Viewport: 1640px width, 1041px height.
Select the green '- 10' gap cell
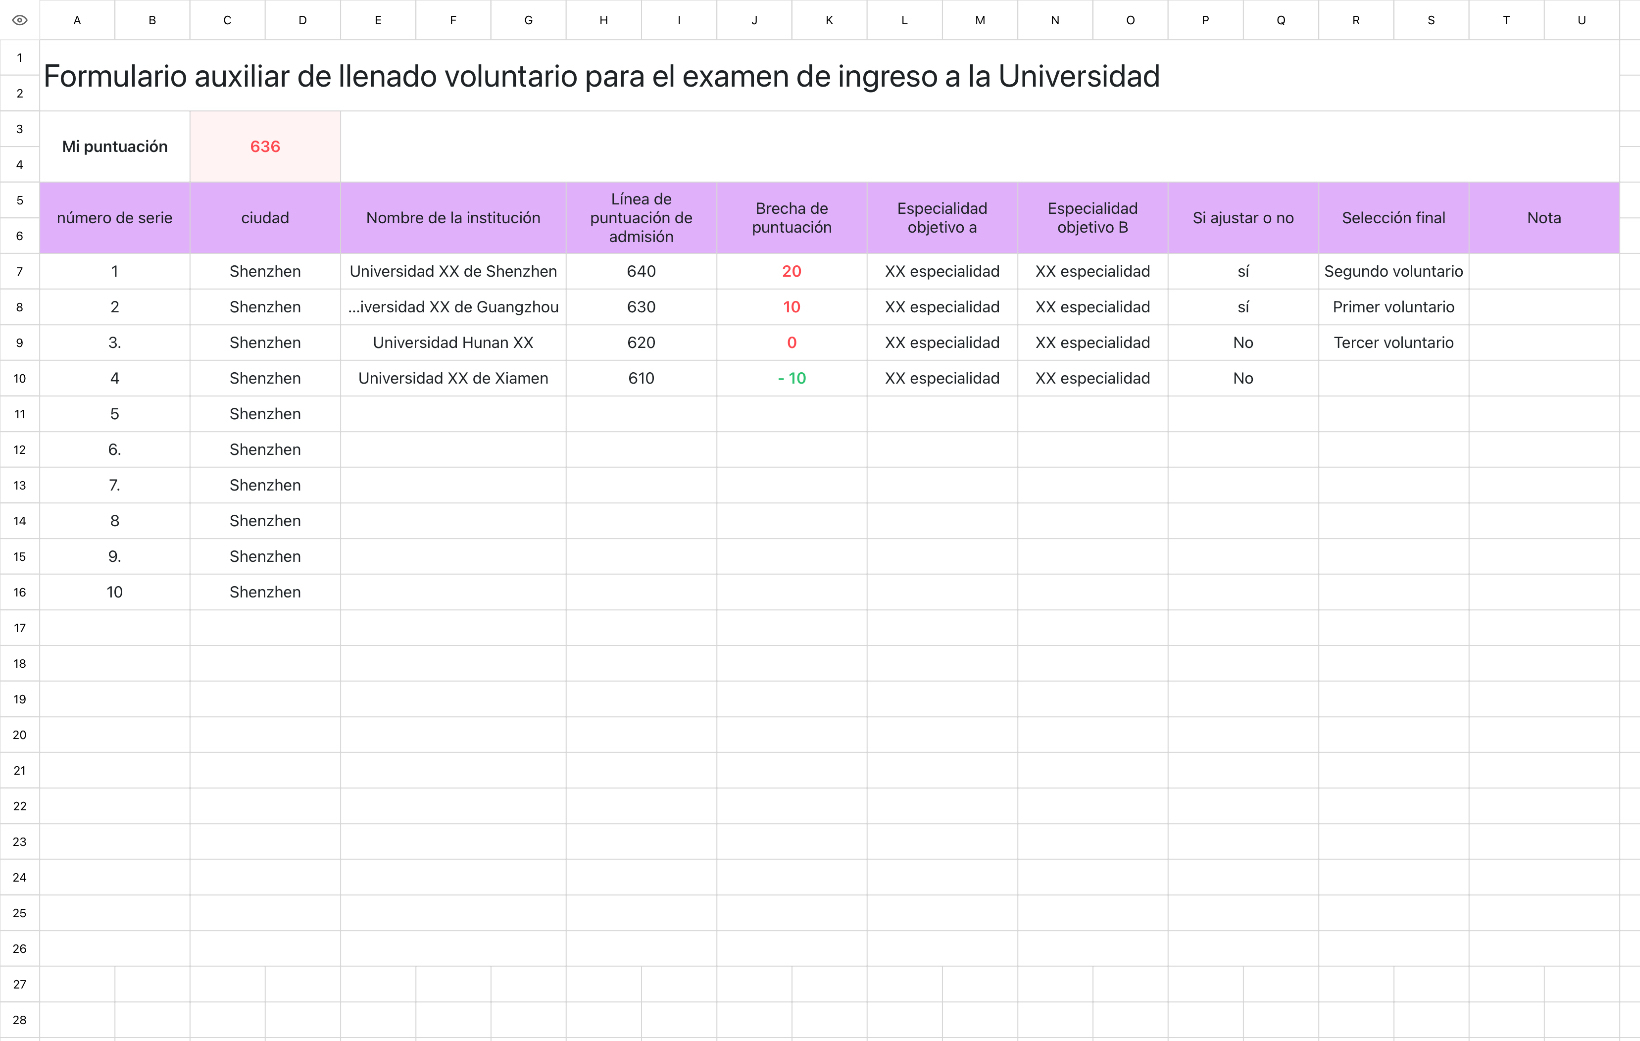click(792, 378)
